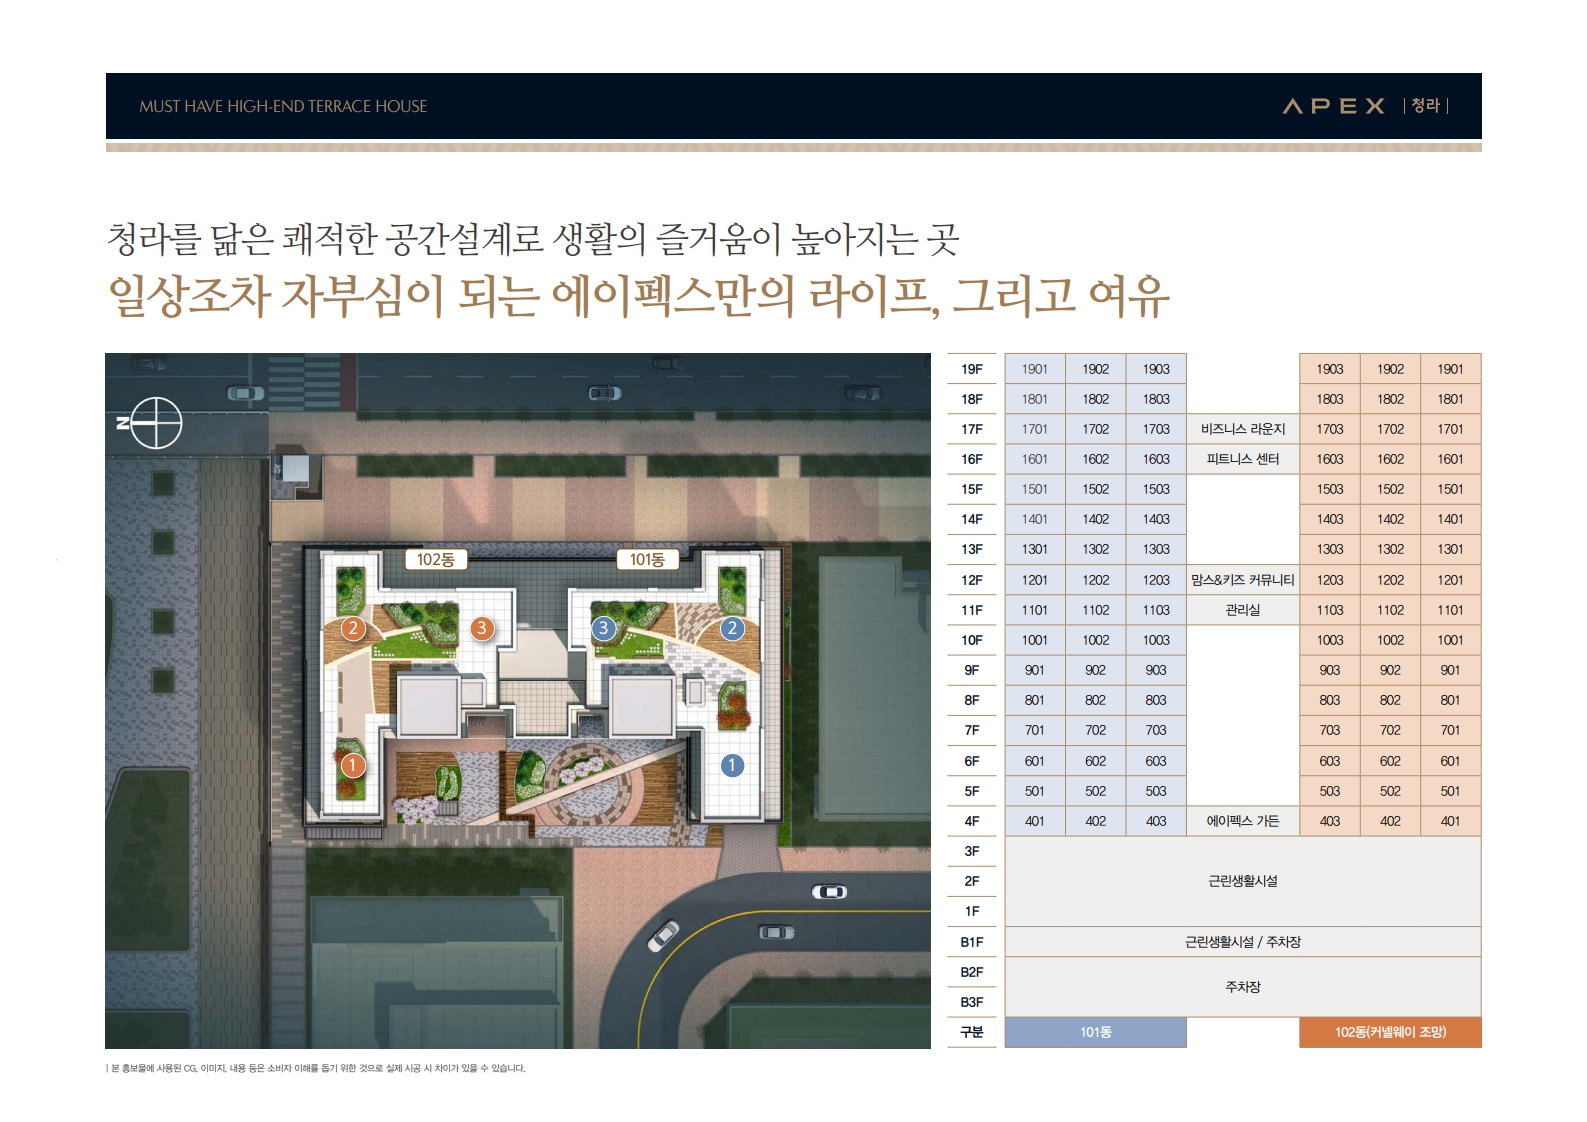Open the 피트니스 센터 cell on 16F

[x=1242, y=459]
